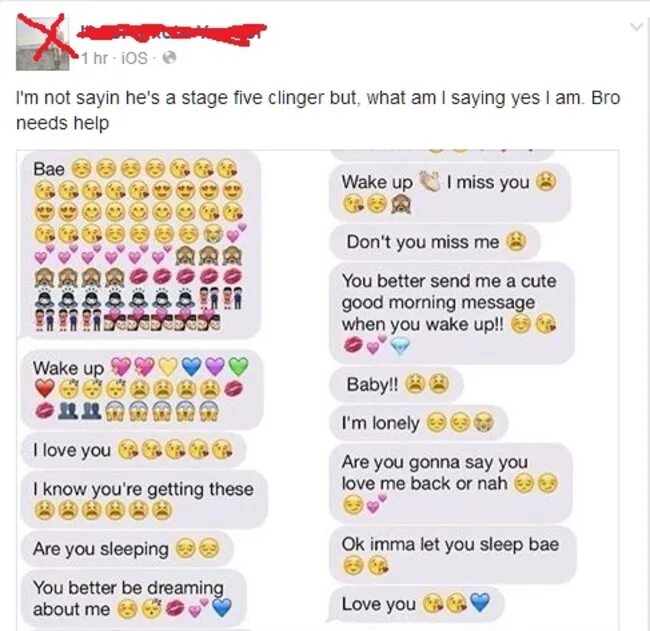Click the 'Ok imma let you sleep bae' bubble
650x631 pixels.
point(453,554)
